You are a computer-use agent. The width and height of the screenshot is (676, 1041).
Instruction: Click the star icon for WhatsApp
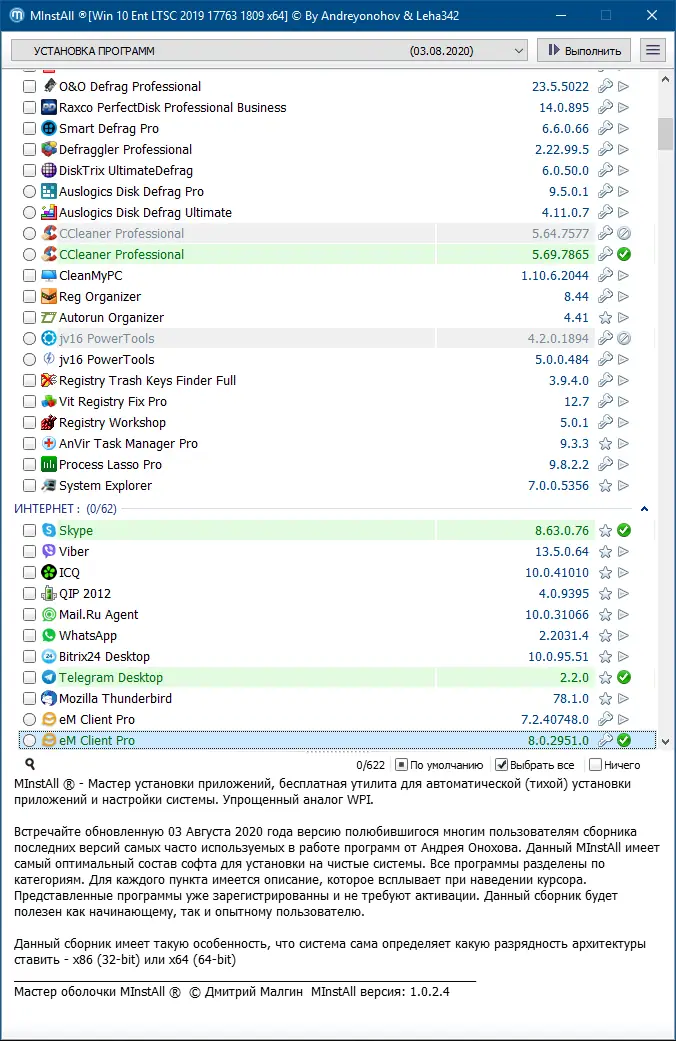605,636
